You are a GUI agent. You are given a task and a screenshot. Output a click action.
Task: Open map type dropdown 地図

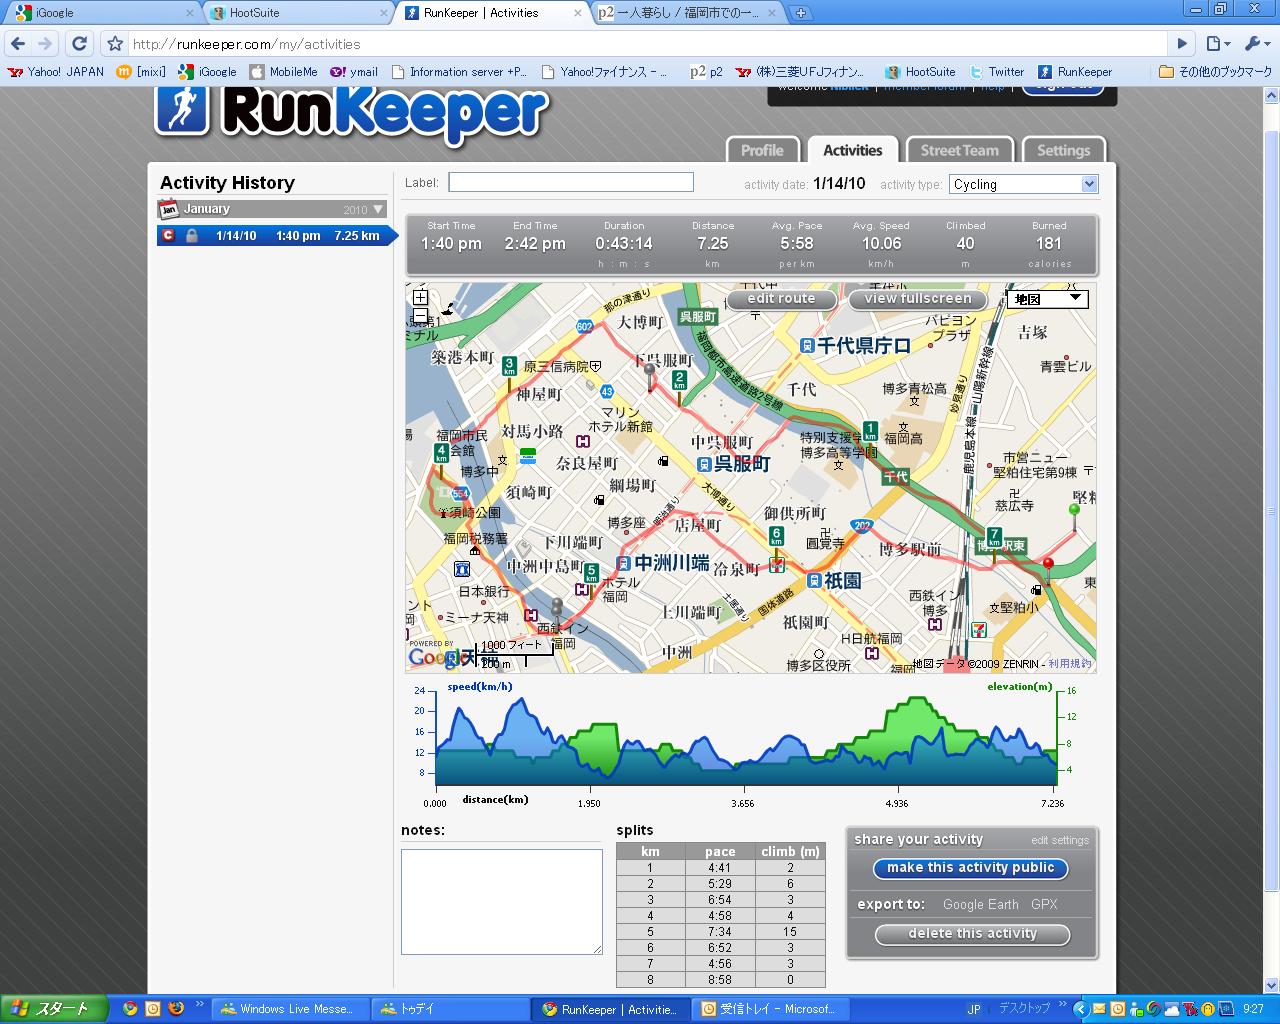1049,298
